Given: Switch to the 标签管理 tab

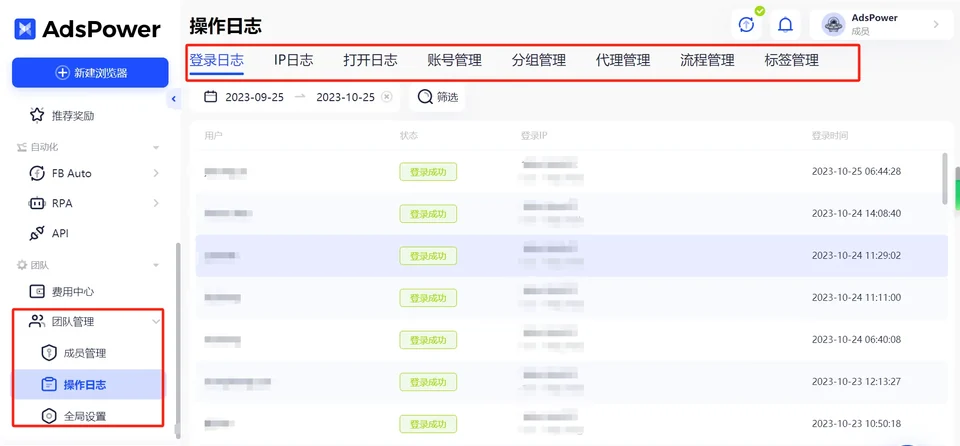Looking at the screenshot, I should [792, 60].
